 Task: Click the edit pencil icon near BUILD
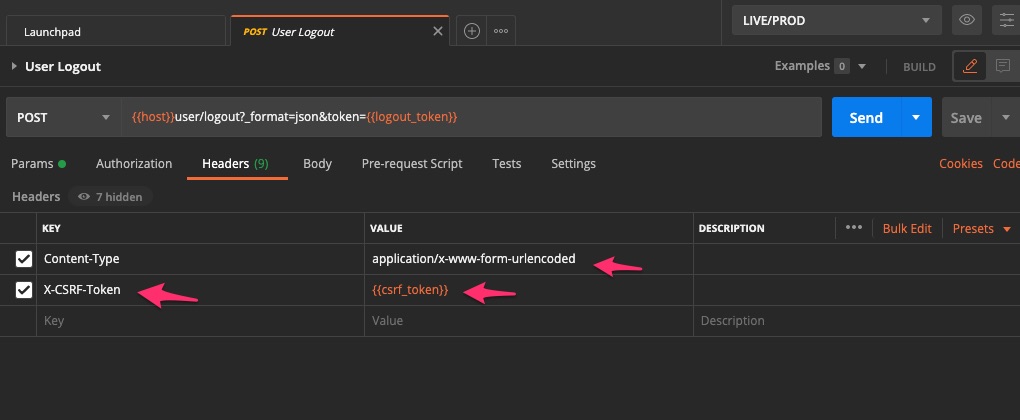[968, 67]
